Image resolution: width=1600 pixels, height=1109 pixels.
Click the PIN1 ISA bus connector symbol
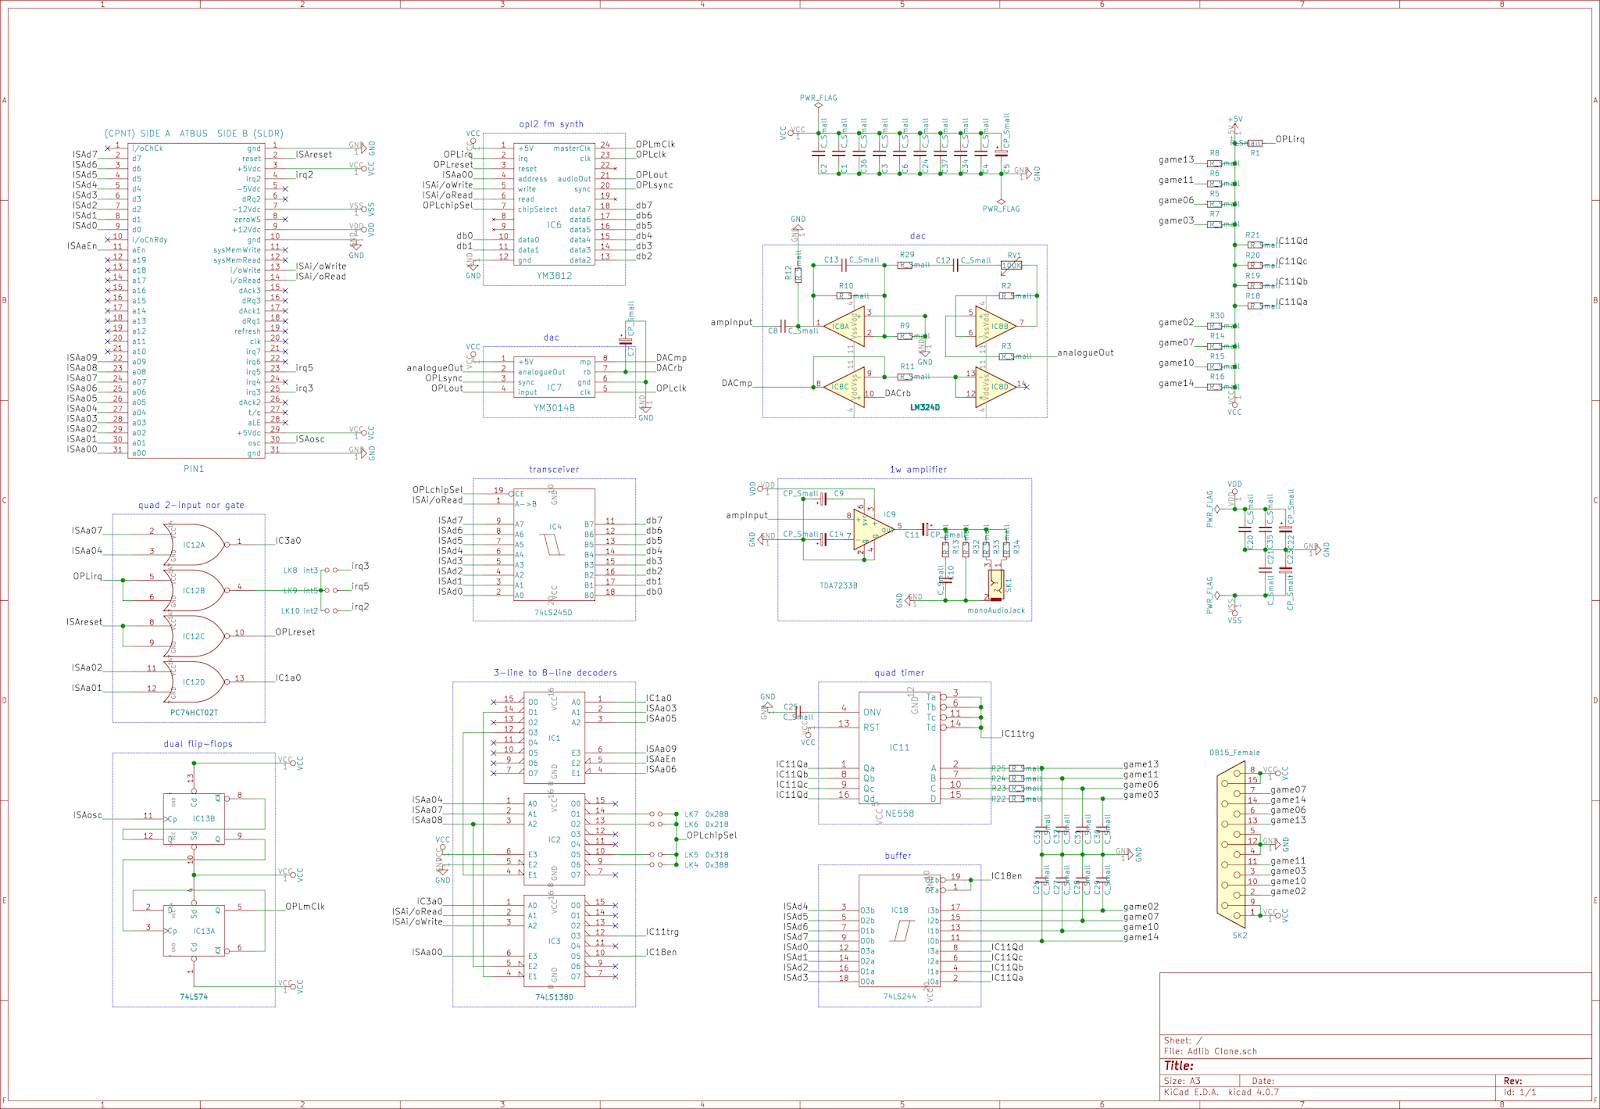195,300
